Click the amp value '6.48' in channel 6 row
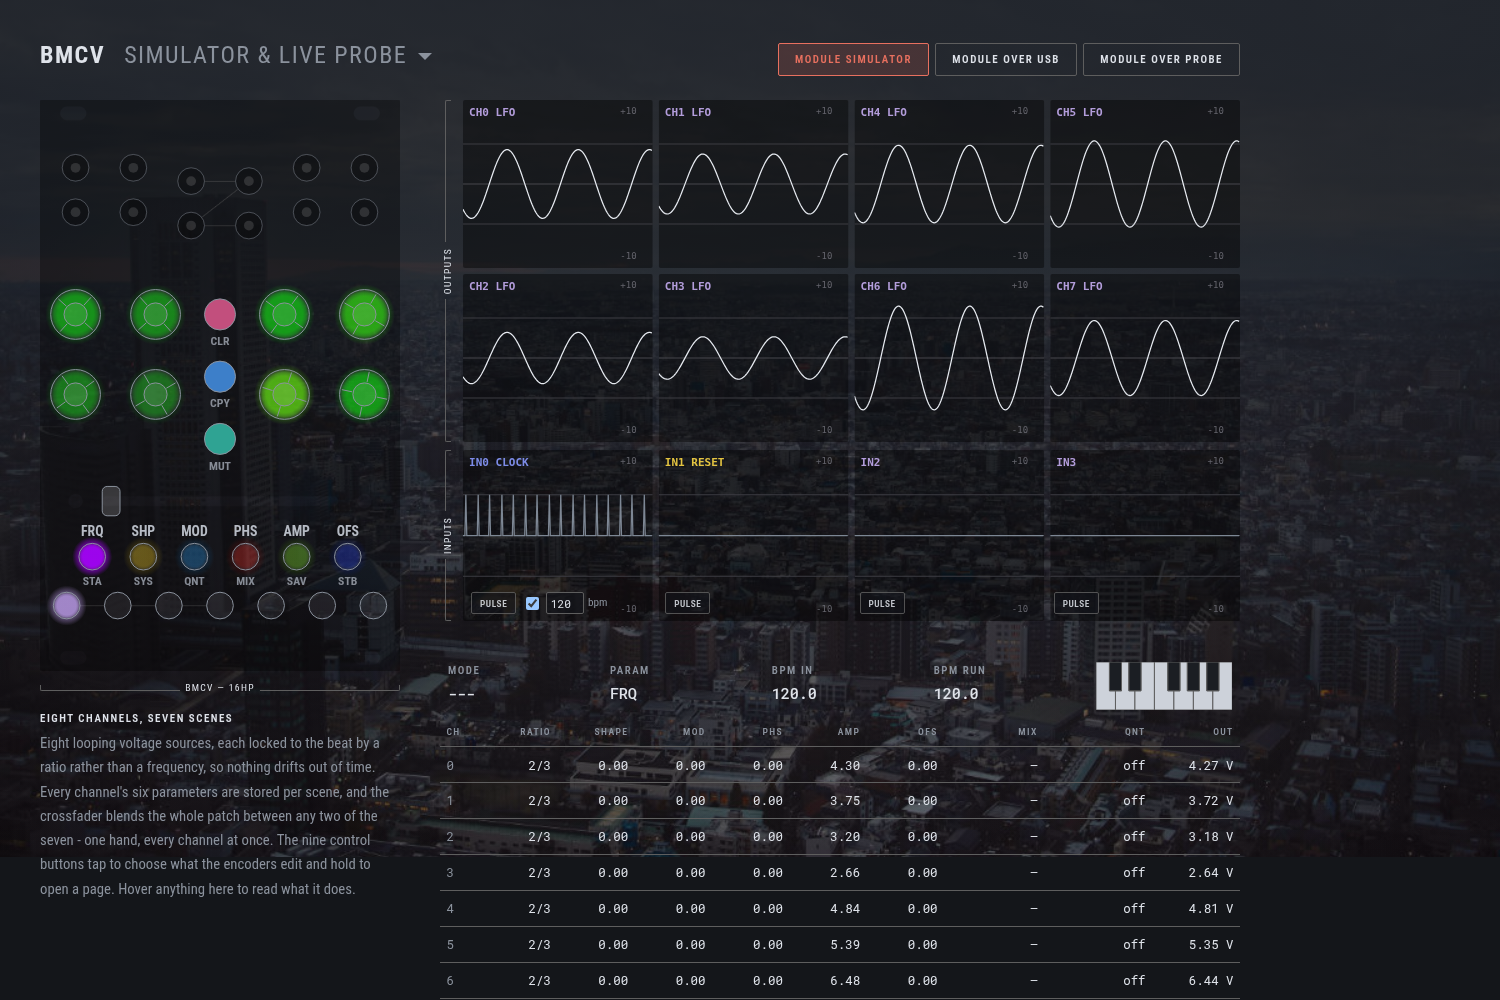 point(845,981)
